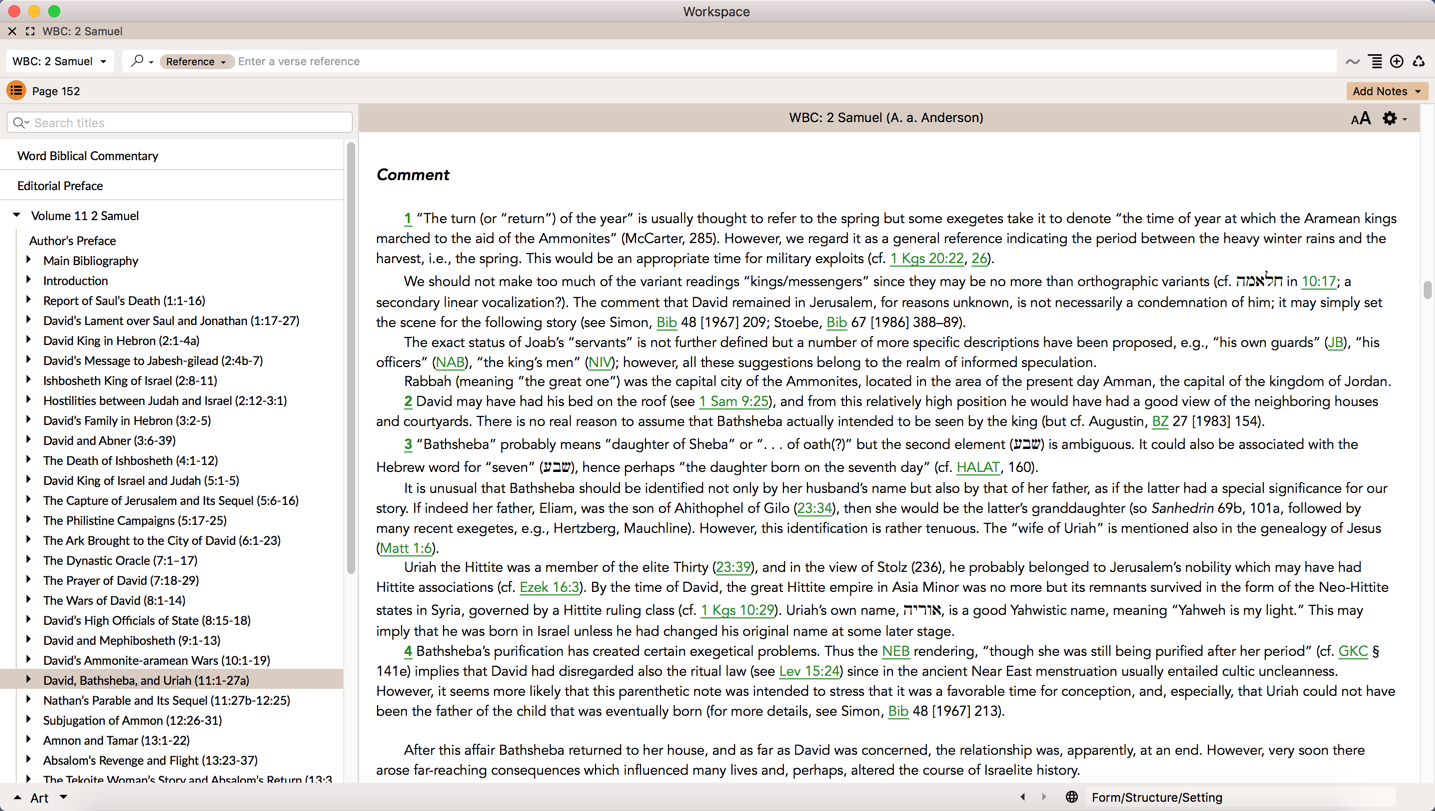Select Nathan's Parable and Its Sequel
1435x811 pixels.
click(x=166, y=701)
